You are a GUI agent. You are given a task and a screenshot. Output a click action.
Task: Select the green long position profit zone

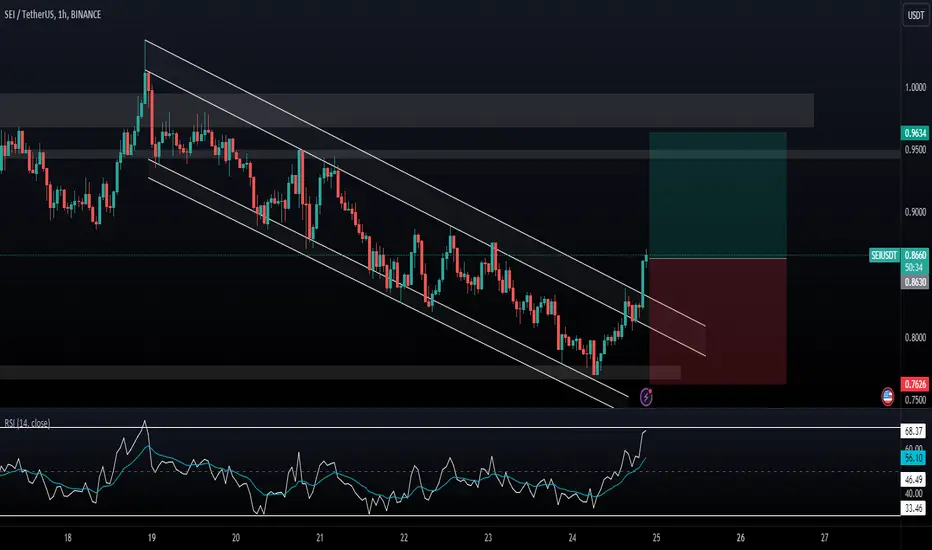point(717,195)
